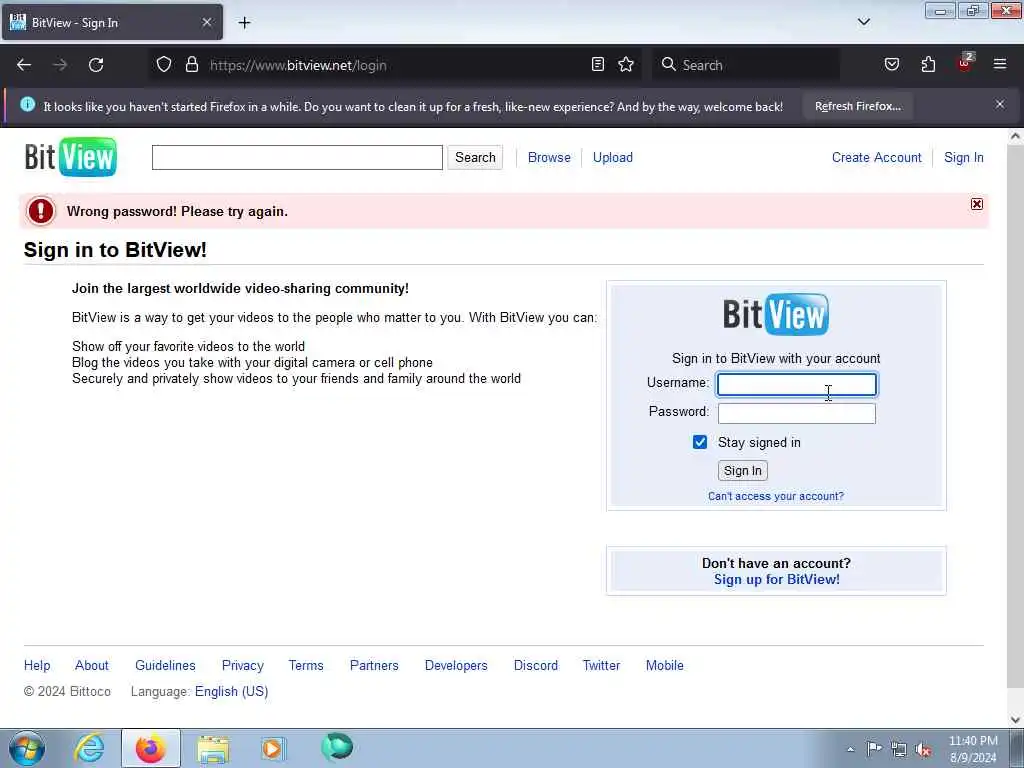Click the Password input field
Screen dimensions: 1024x768
pyautogui.click(x=797, y=413)
